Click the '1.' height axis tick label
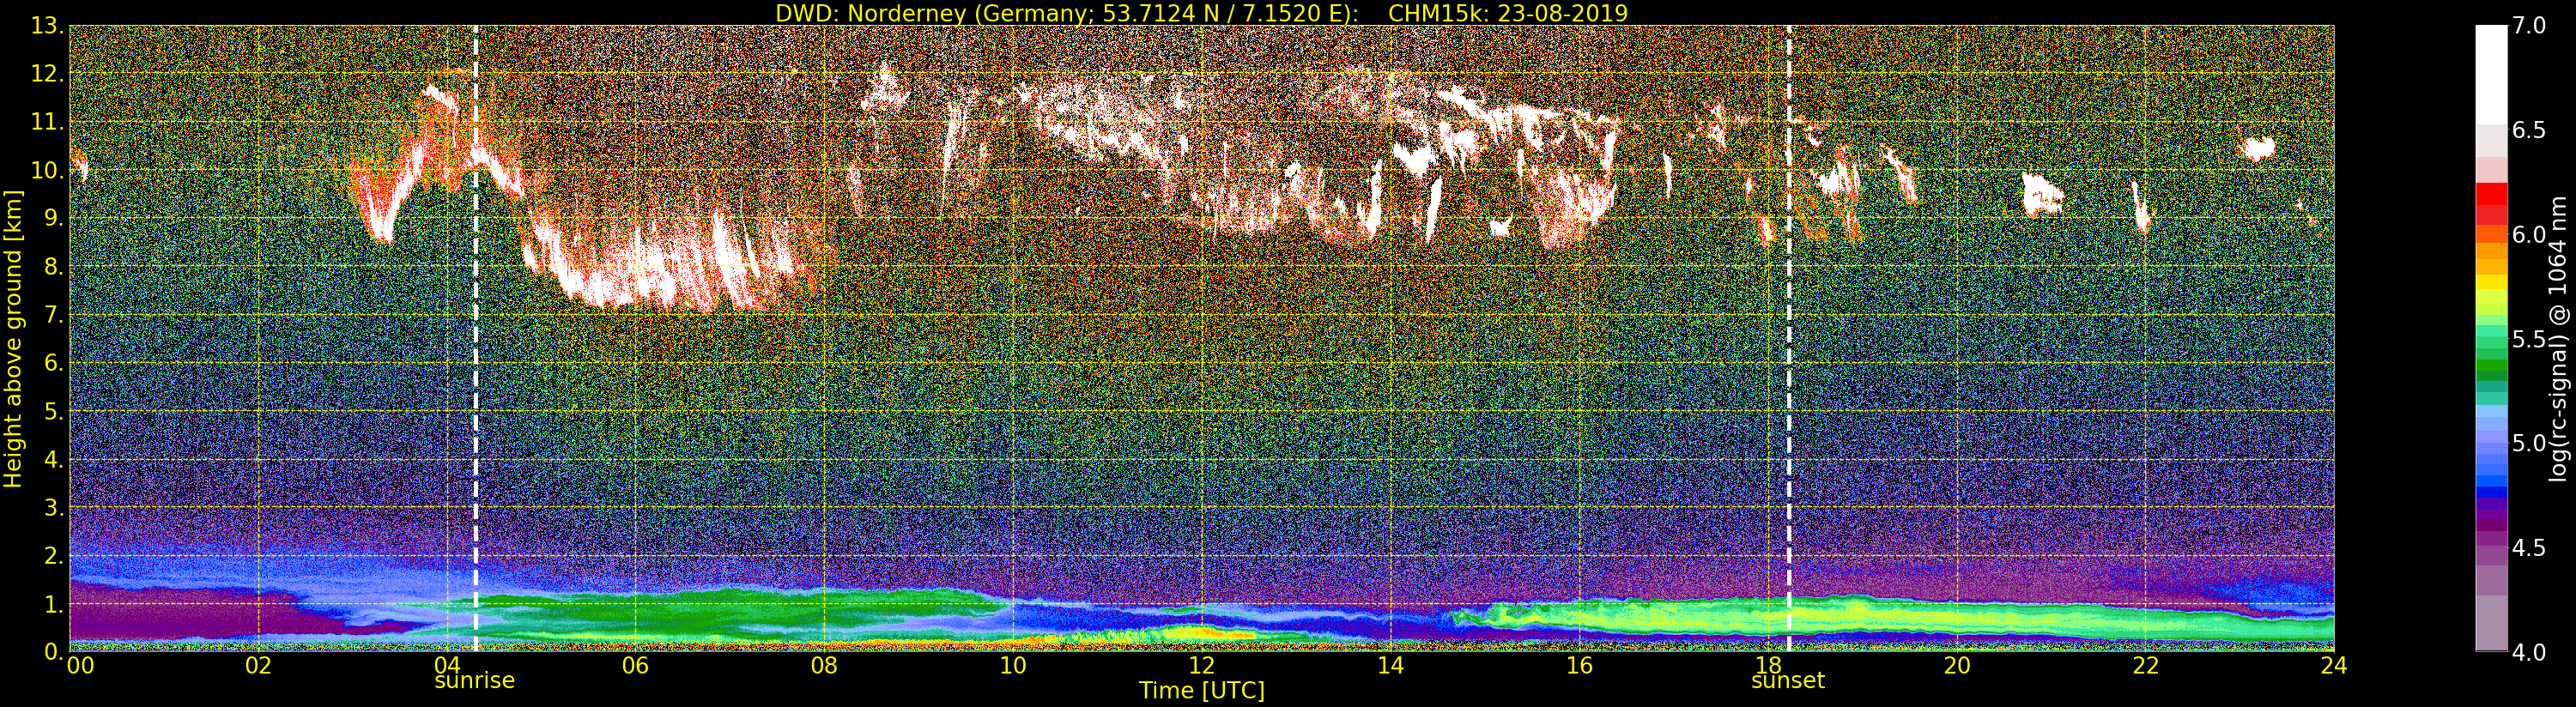Image resolution: width=2576 pixels, height=707 pixels. click(53, 604)
